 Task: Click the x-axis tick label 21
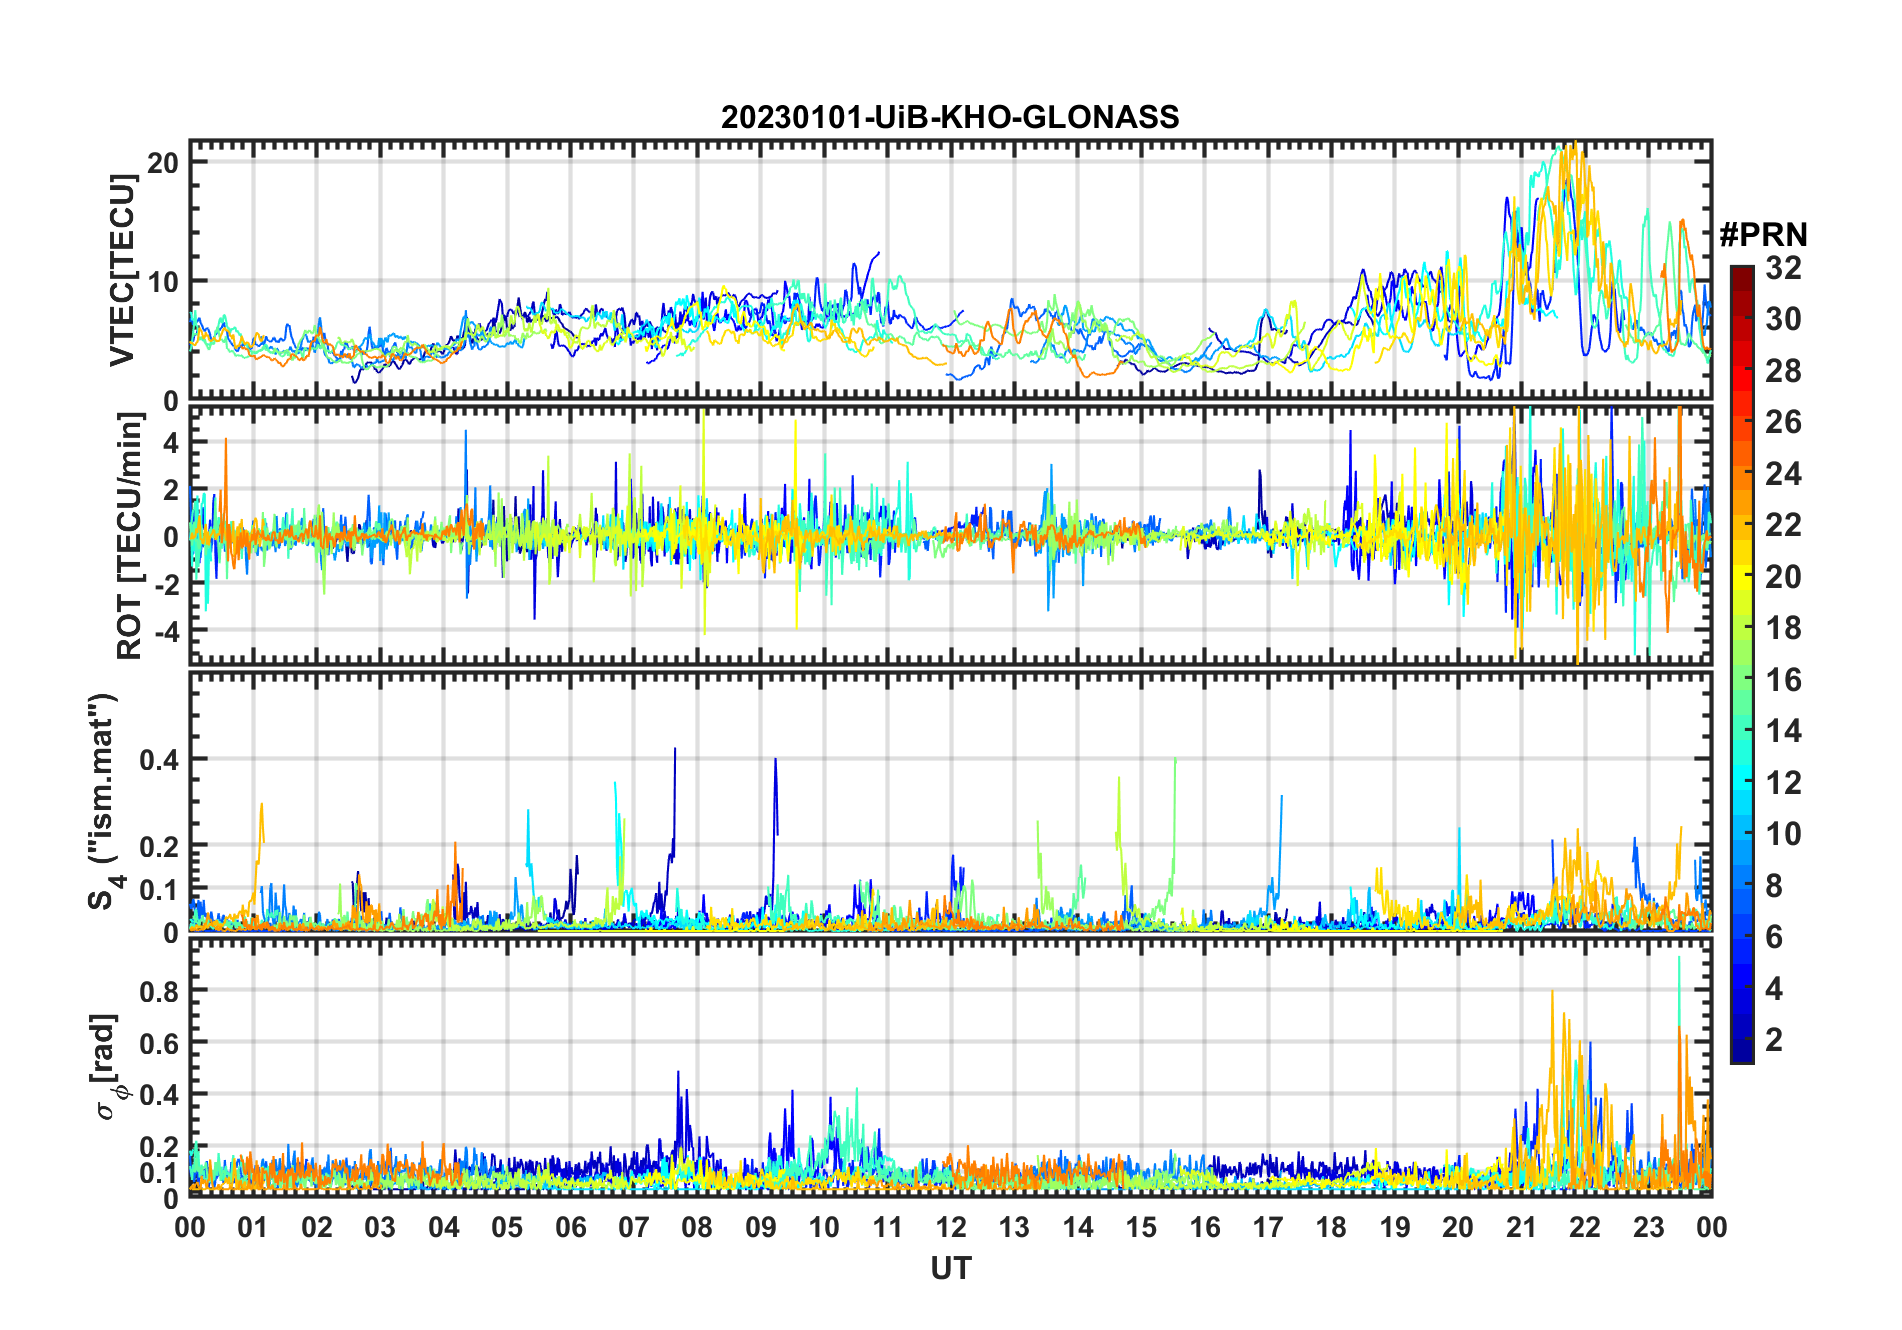click(x=1522, y=1227)
